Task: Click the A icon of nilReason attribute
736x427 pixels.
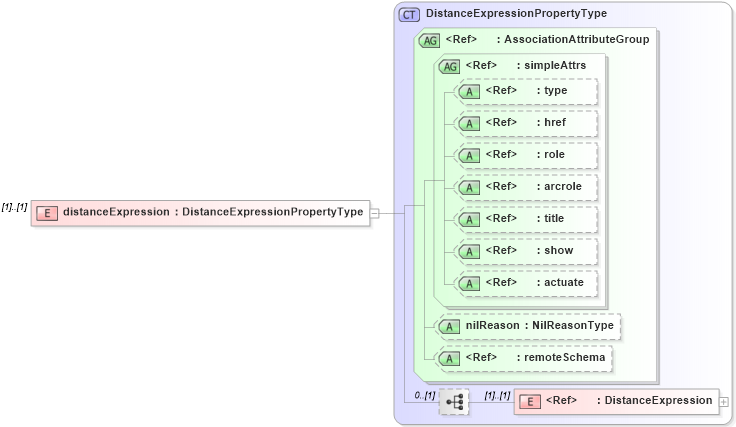Action: [449, 327]
